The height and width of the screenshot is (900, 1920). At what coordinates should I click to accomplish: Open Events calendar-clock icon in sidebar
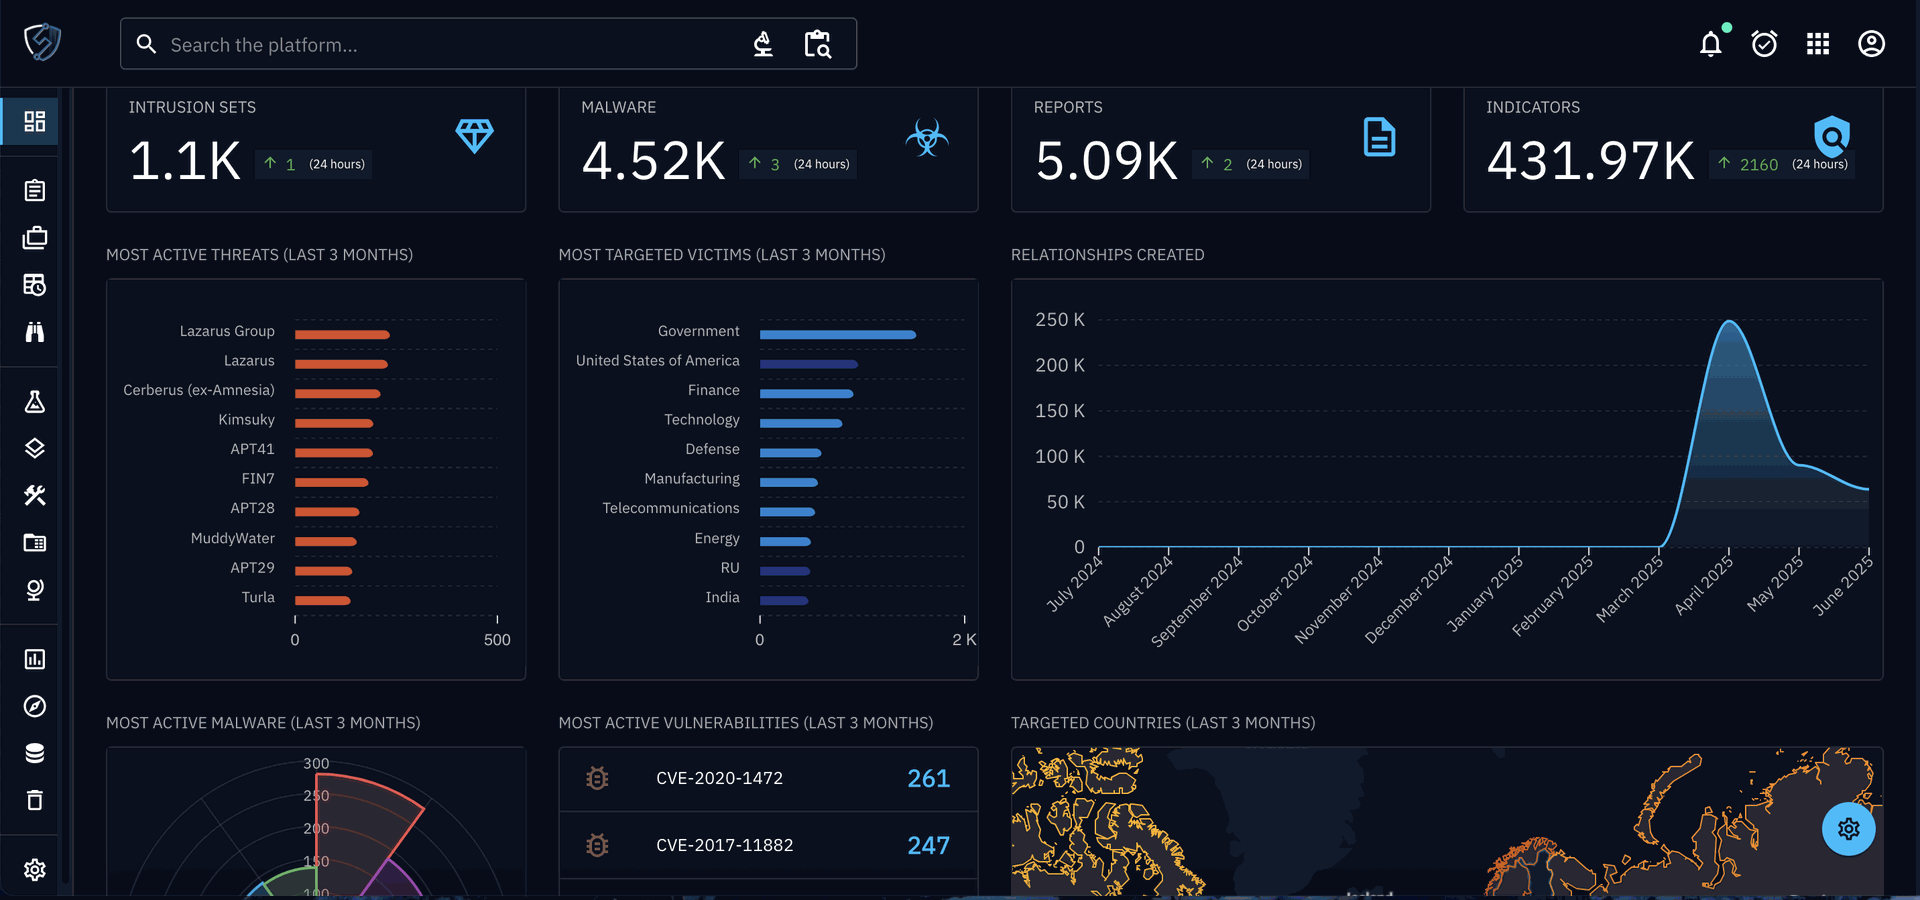coord(35,285)
